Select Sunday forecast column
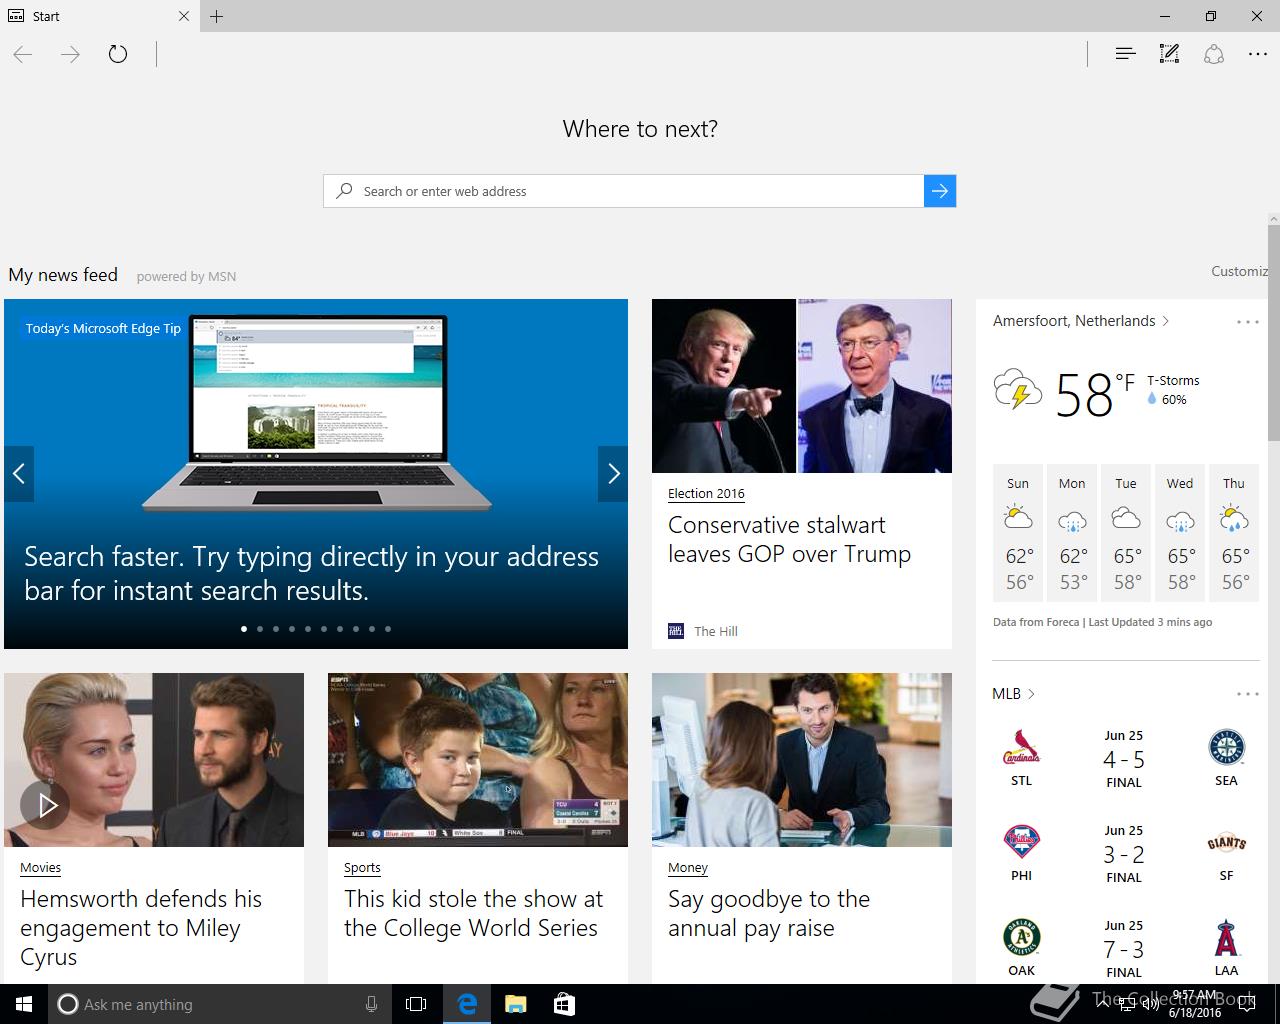The height and width of the screenshot is (1024, 1280). (1018, 533)
